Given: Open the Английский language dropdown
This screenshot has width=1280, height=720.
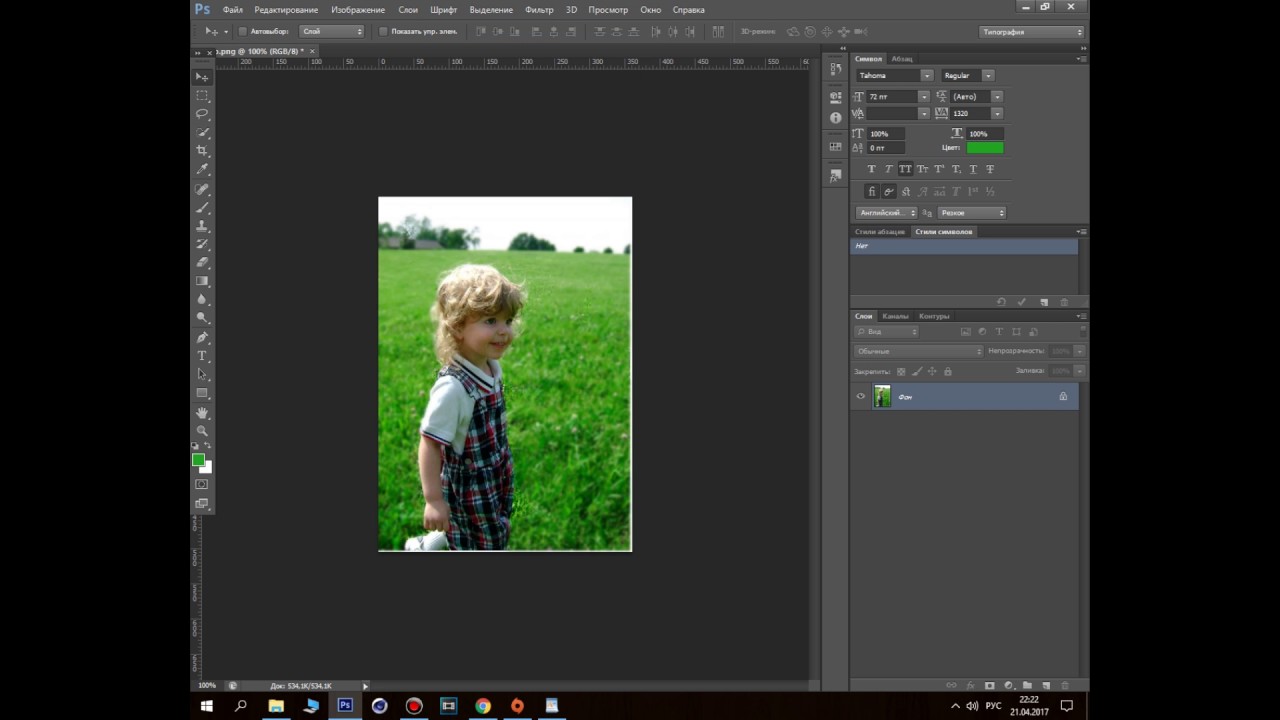Looking at the screenshot, I should tap(887, 213).
